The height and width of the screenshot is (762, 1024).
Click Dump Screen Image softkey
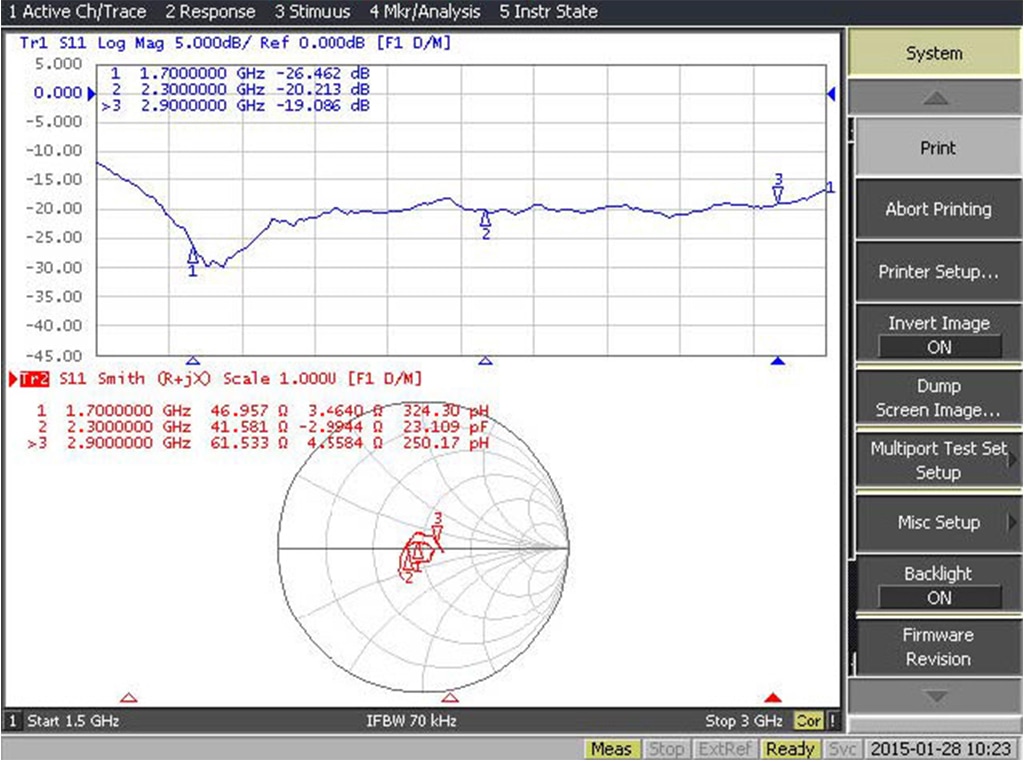[x=938, y=398]
